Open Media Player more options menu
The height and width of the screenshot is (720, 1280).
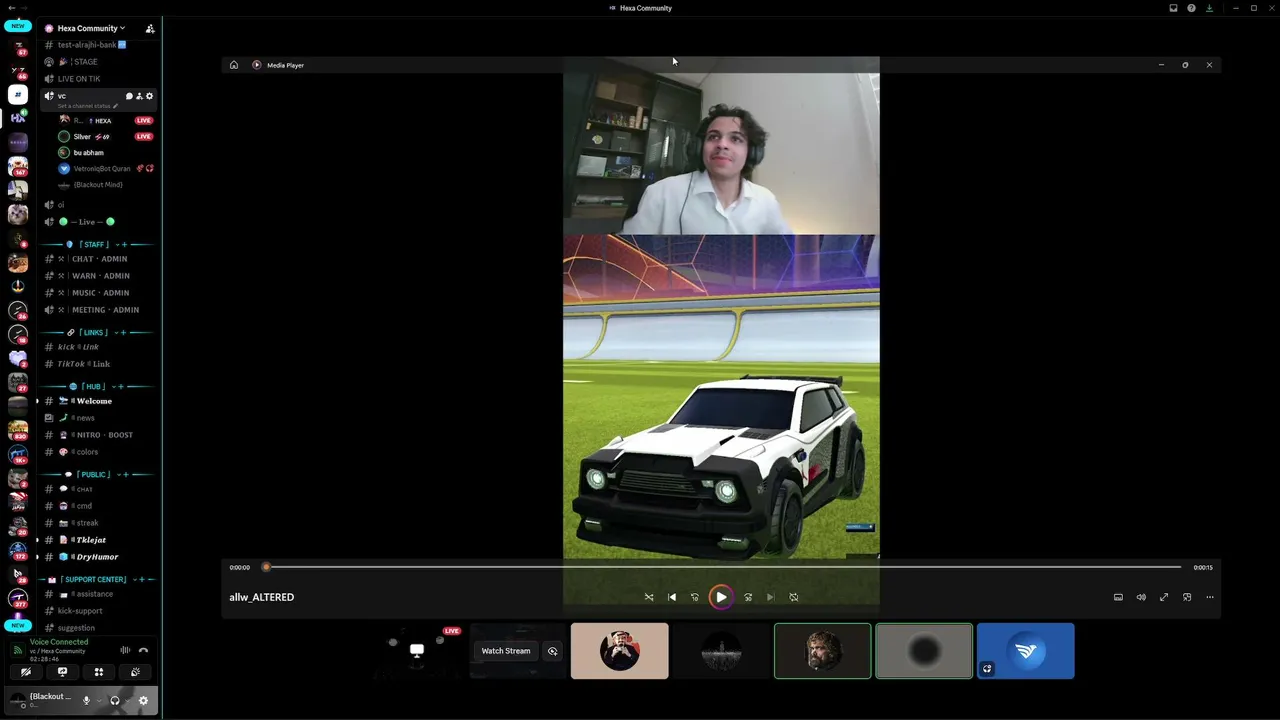(1210, 597)
